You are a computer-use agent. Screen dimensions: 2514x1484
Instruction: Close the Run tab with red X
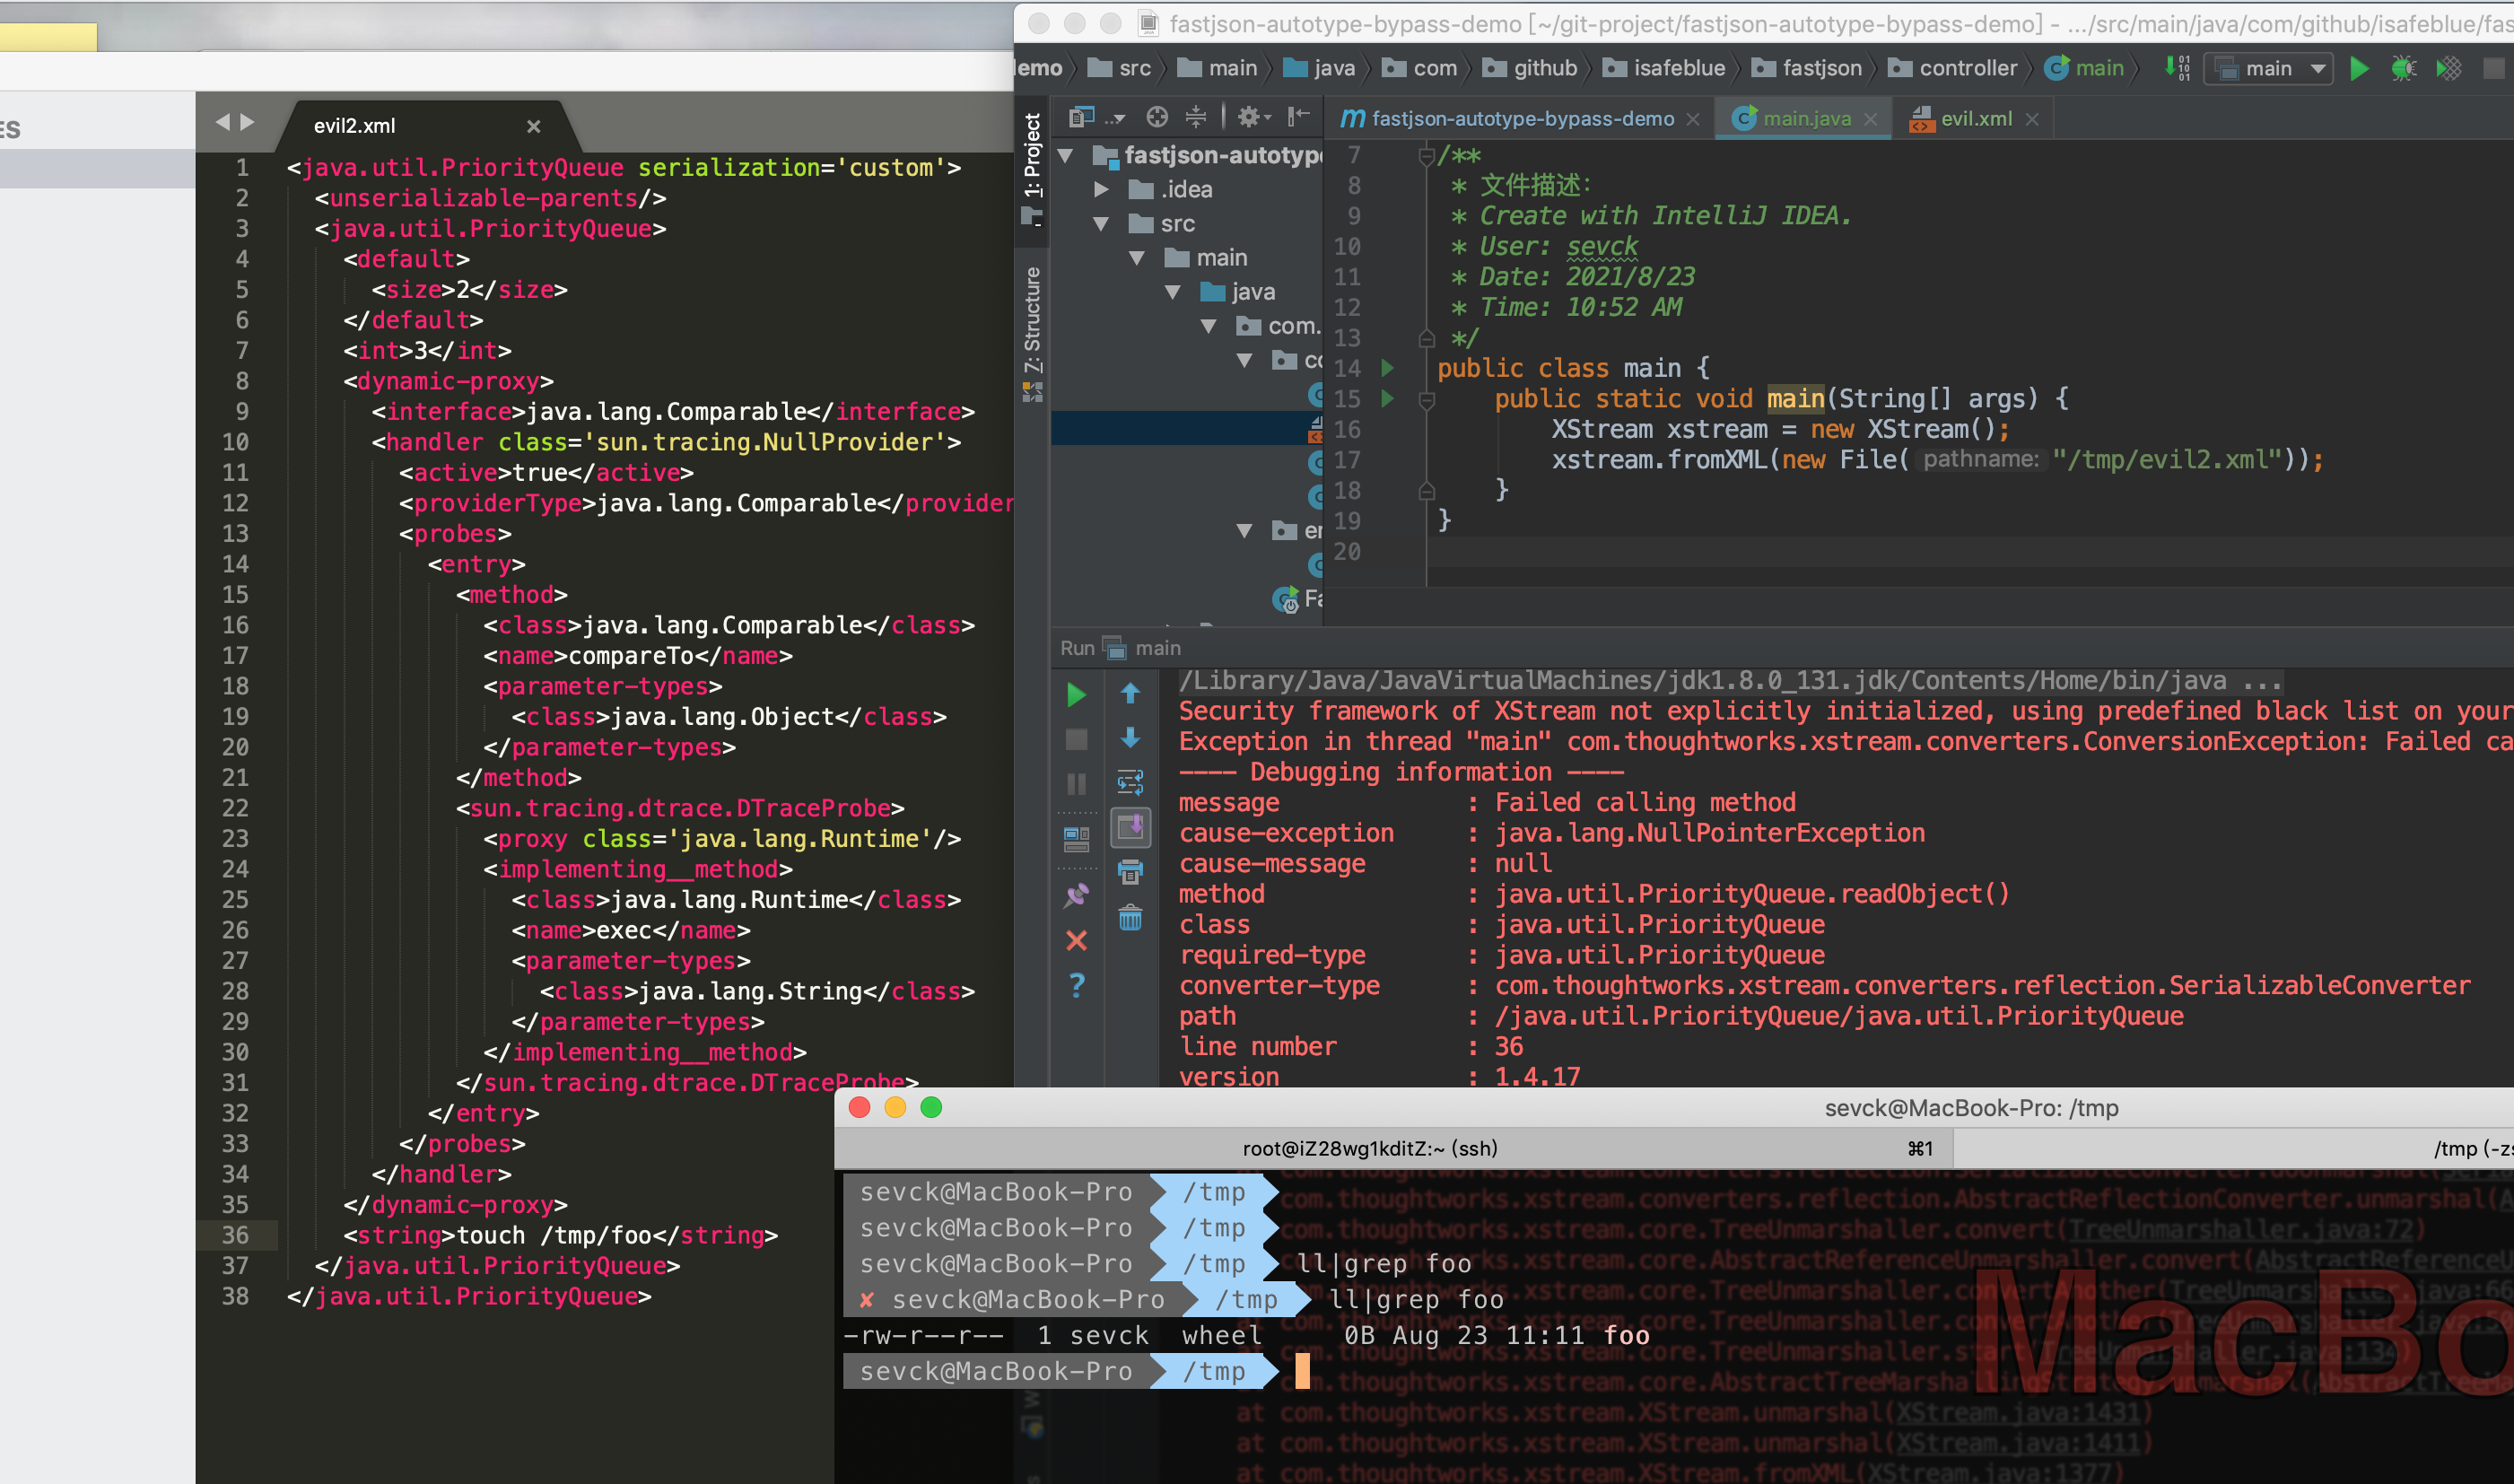[1076, 940]
